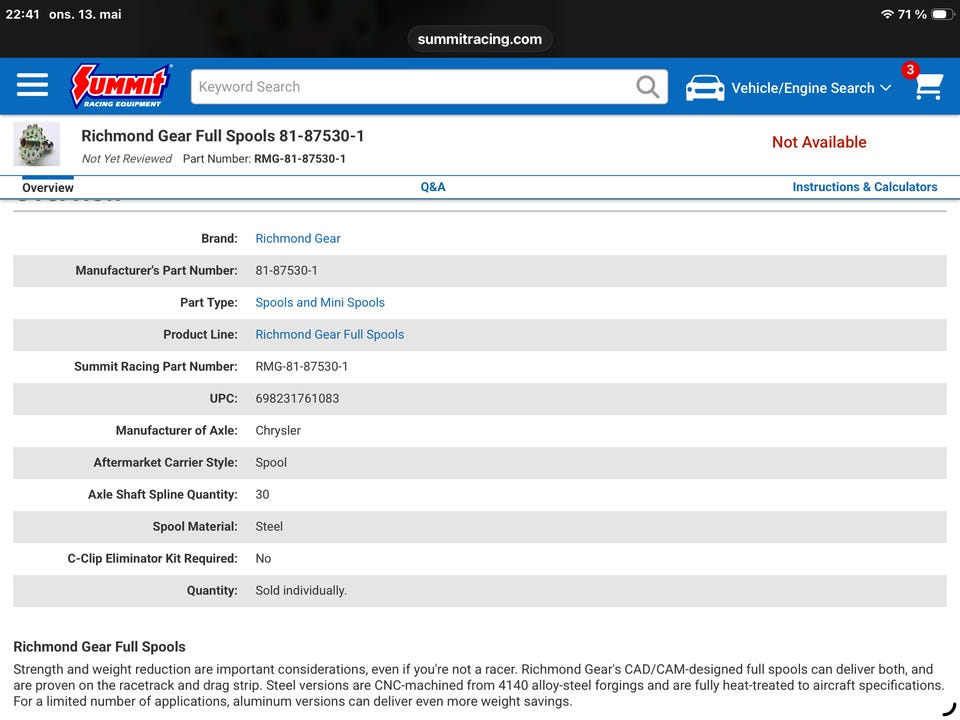Screen dimensions: 960x720
Task: Click the Chrysler axle manufacturer value
Action: (x=278, y=430)
